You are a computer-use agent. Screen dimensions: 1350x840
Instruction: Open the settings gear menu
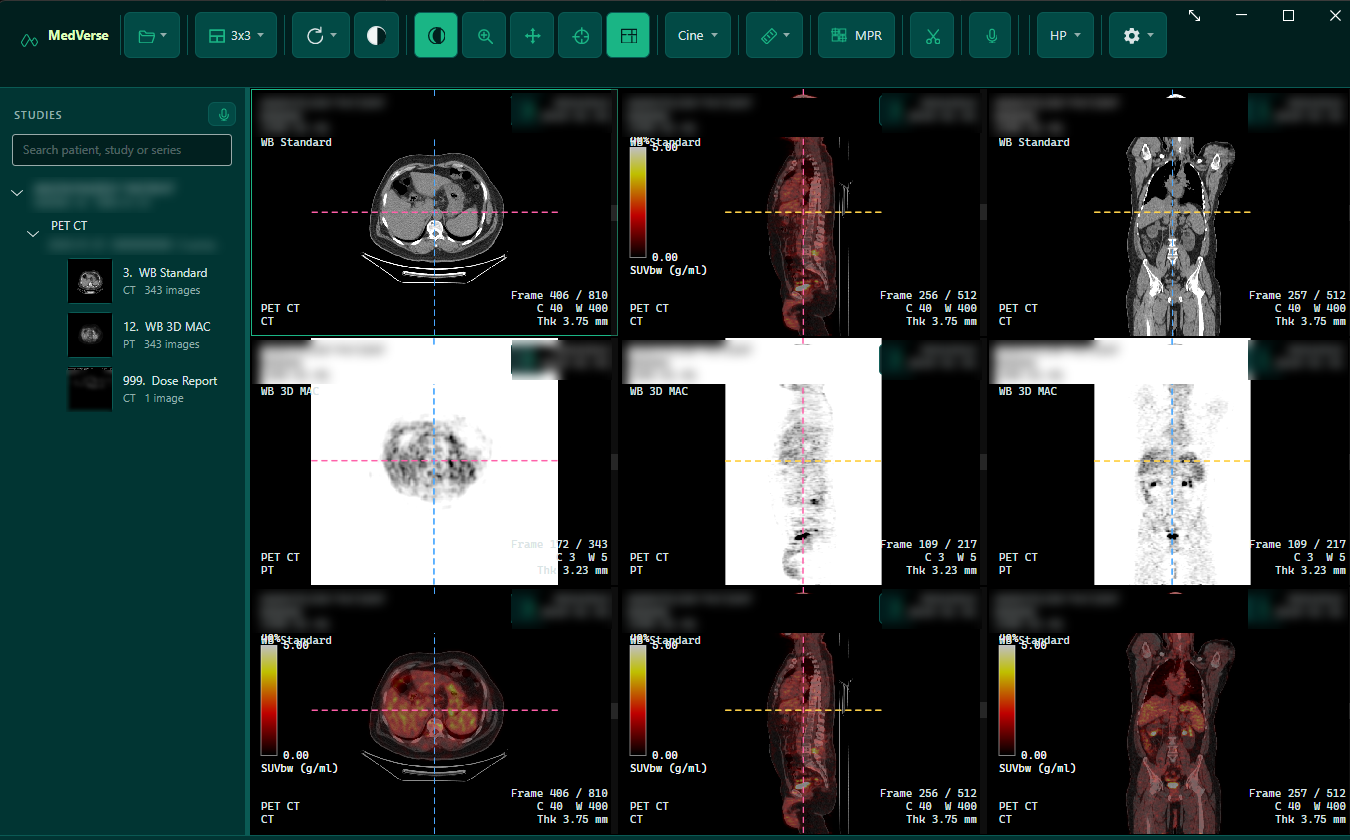pyautogui.click(x=1138, y=36)
